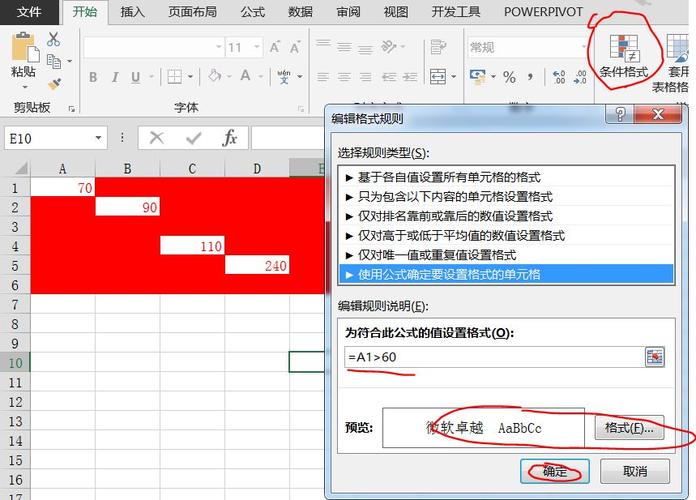696x500 pixels.
Task: Click the formula bar Confirm checkmark icon
Action: click(194, 138)
